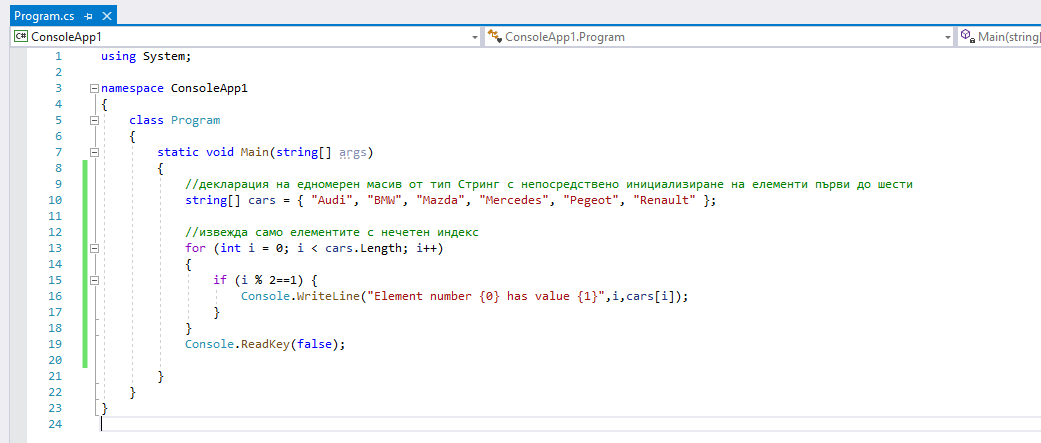
Task: Collapse the namespace ConsoleApp1 block
Action: (x=94, y=88)
